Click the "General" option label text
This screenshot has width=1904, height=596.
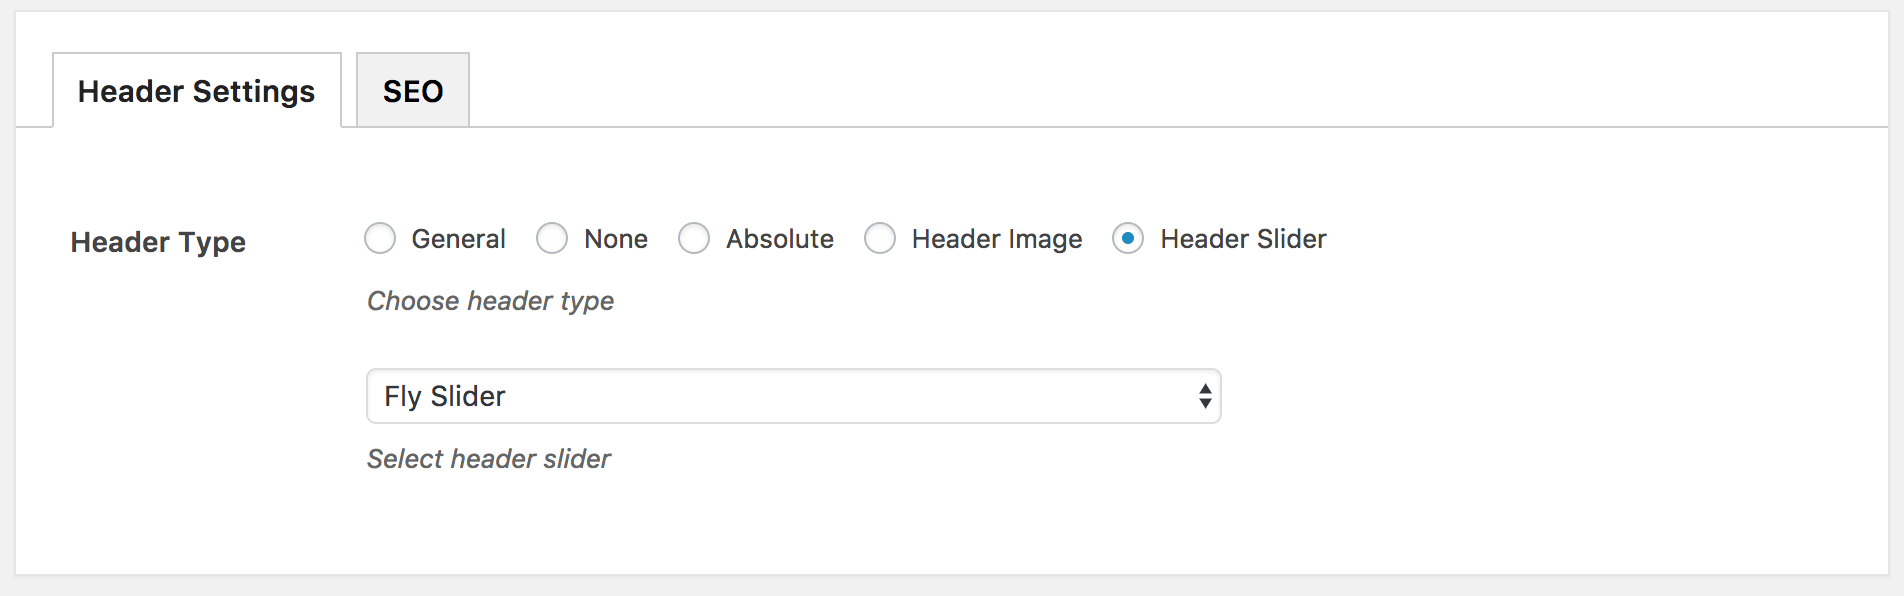click(458, 239)
